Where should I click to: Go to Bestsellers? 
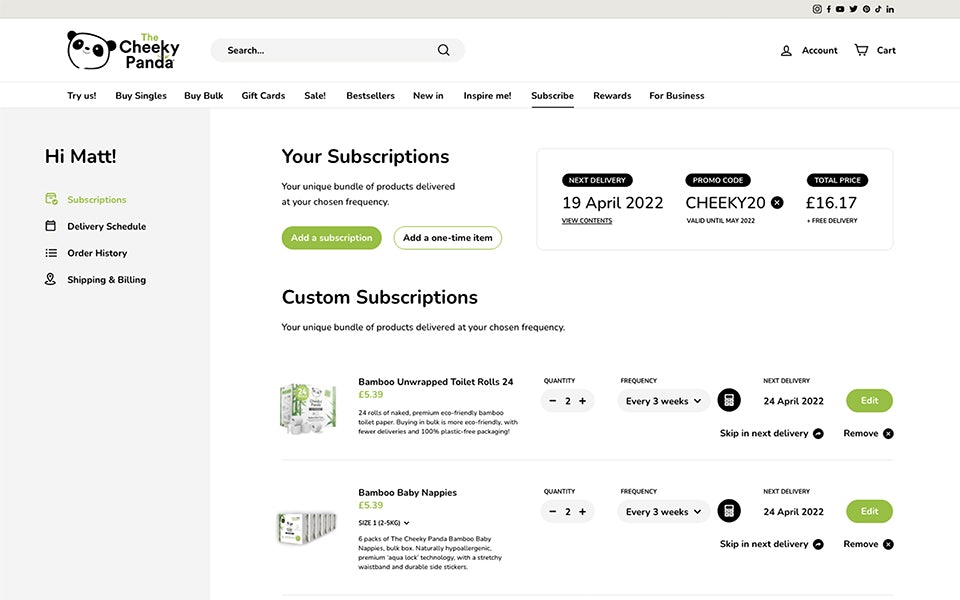point(370,96)
